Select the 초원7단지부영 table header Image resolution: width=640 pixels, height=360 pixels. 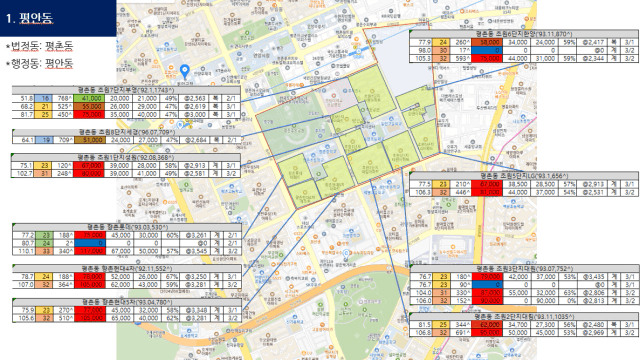126,90
